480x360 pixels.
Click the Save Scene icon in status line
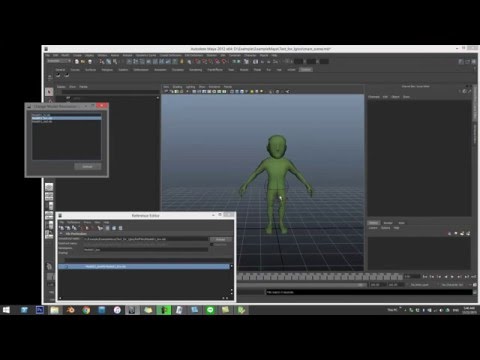[90, 62]
